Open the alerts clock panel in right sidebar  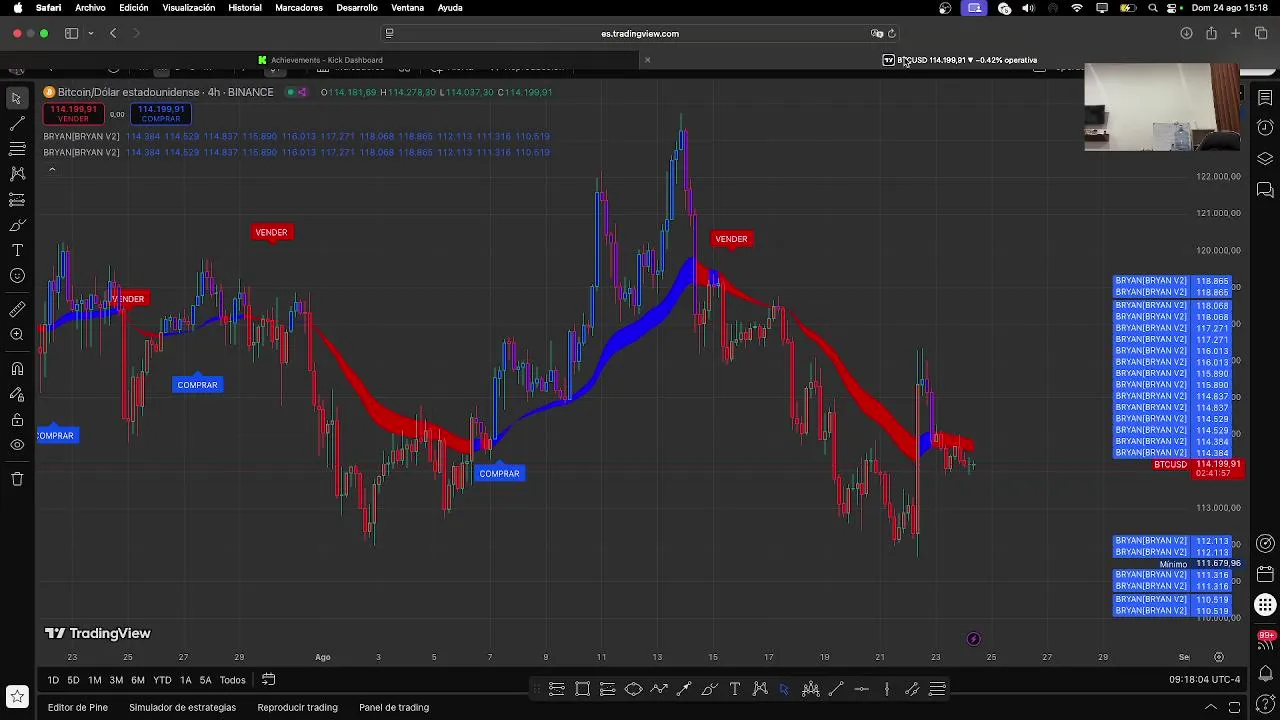point(1265,128)
